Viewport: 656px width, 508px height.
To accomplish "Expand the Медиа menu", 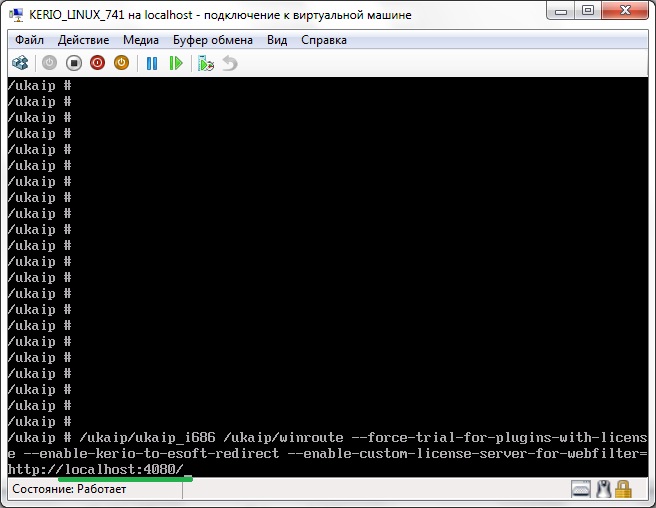I will coord(141,40).
